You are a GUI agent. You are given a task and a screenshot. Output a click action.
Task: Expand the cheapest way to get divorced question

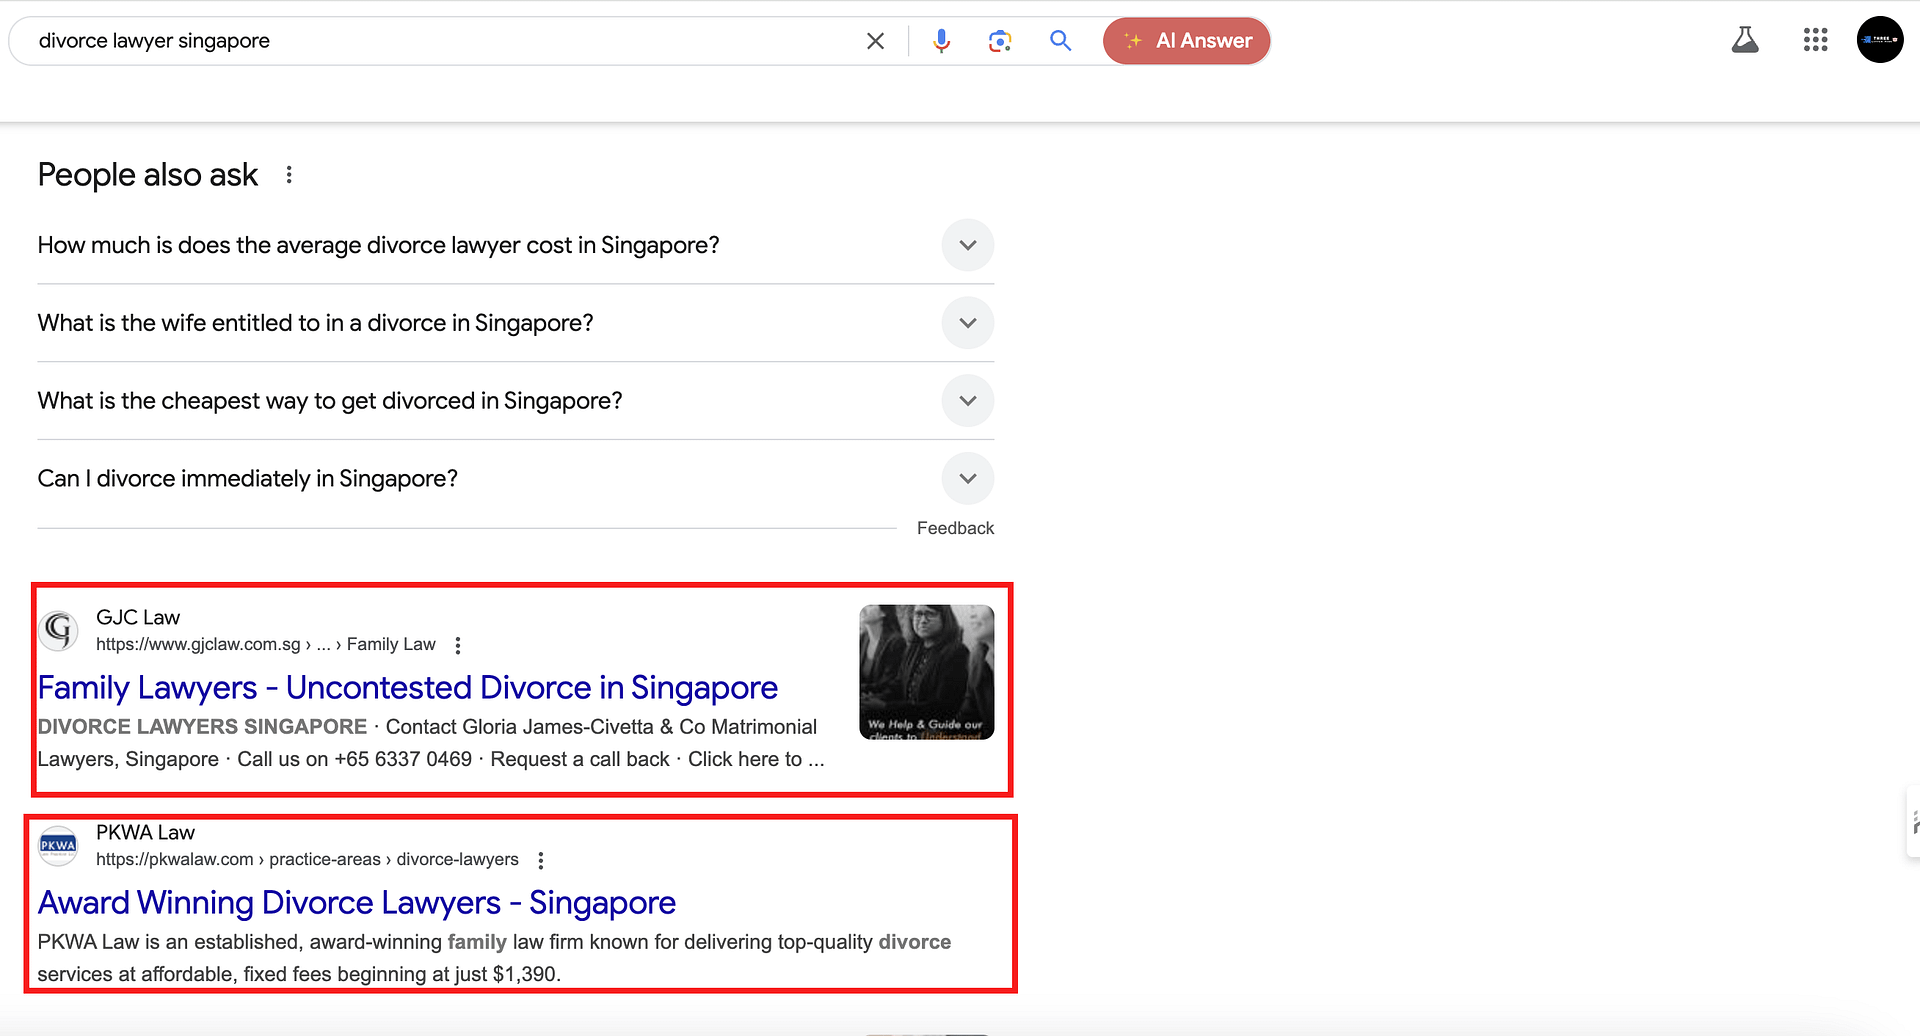coord(967,401)
